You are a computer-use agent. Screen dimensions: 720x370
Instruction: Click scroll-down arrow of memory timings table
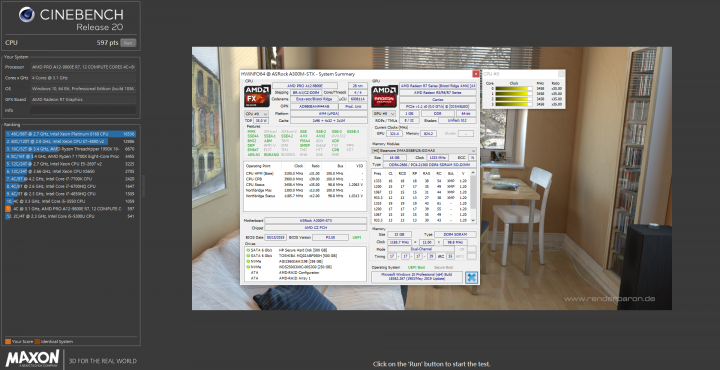[x=474, y=221]
